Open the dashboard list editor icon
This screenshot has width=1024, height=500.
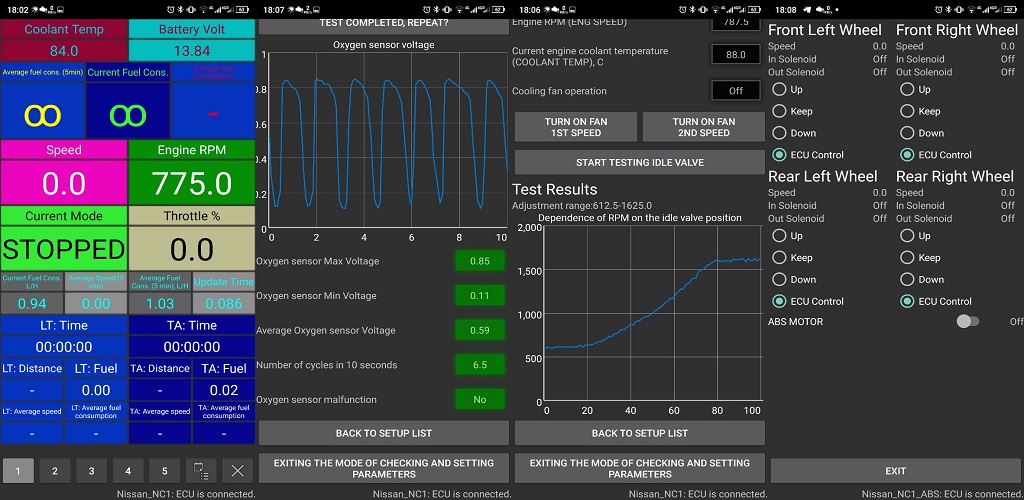tap(201, 470)
